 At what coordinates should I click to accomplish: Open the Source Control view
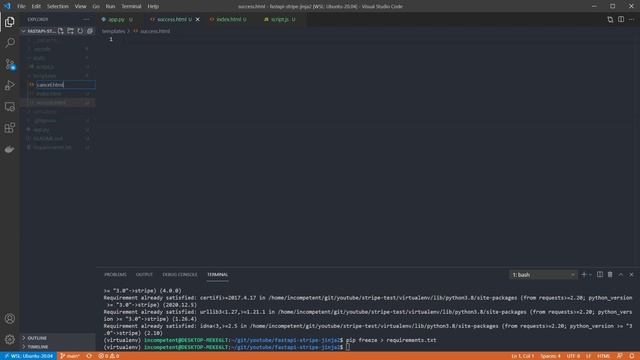tap(10, 64)
